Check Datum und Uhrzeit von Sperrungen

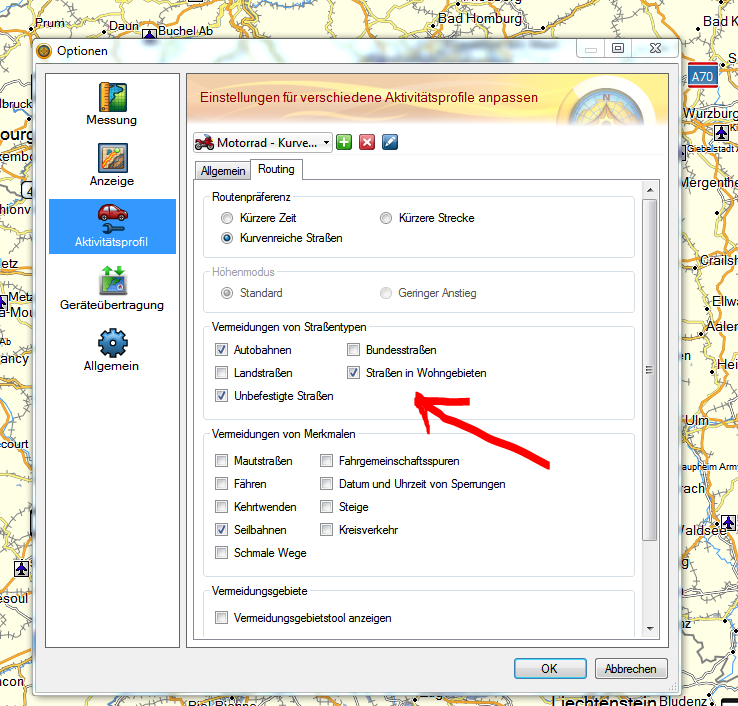(x=326, y=484)
